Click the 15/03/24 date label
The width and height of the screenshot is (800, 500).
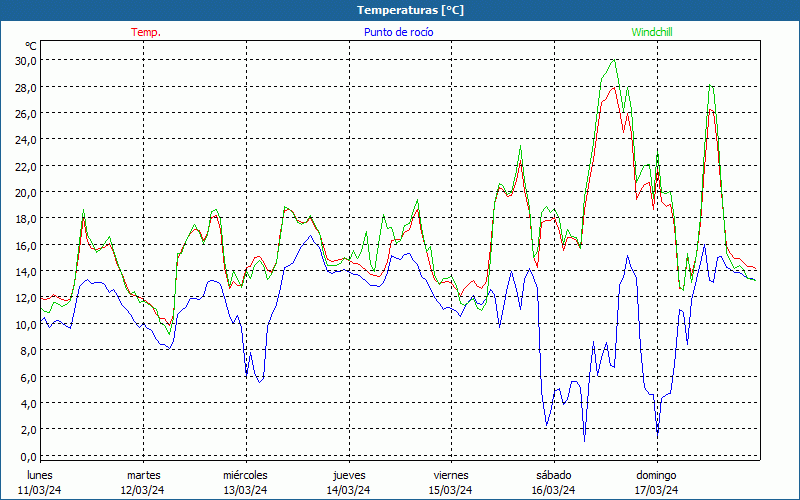tap(451, 490)
